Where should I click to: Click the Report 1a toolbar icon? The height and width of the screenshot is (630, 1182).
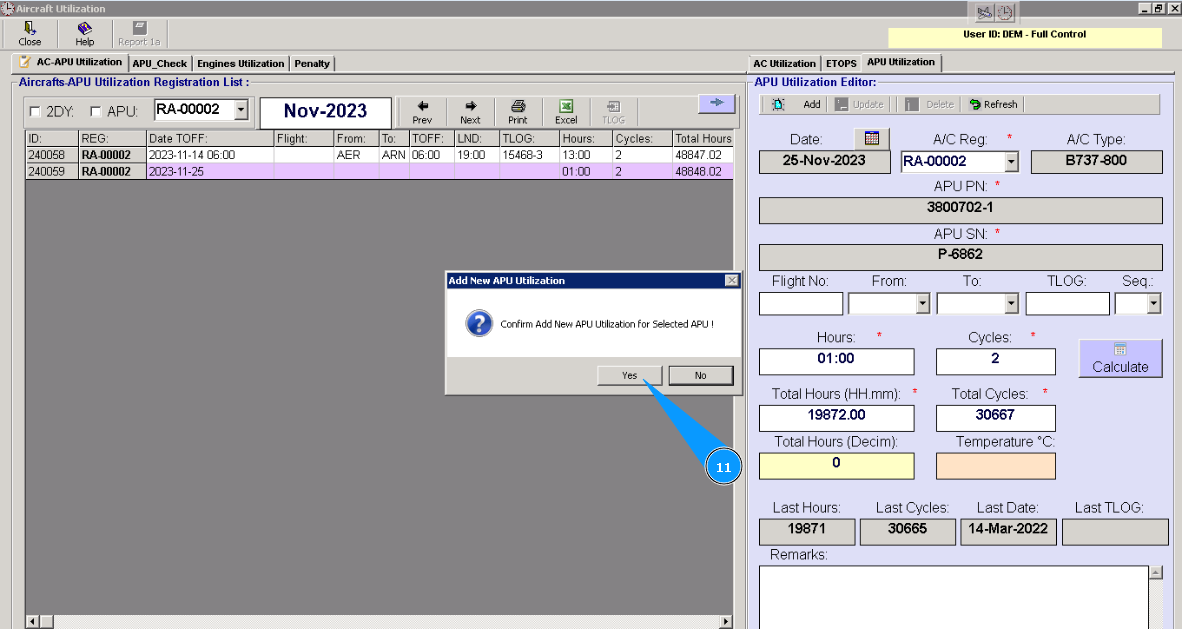[x=139, y=34]
